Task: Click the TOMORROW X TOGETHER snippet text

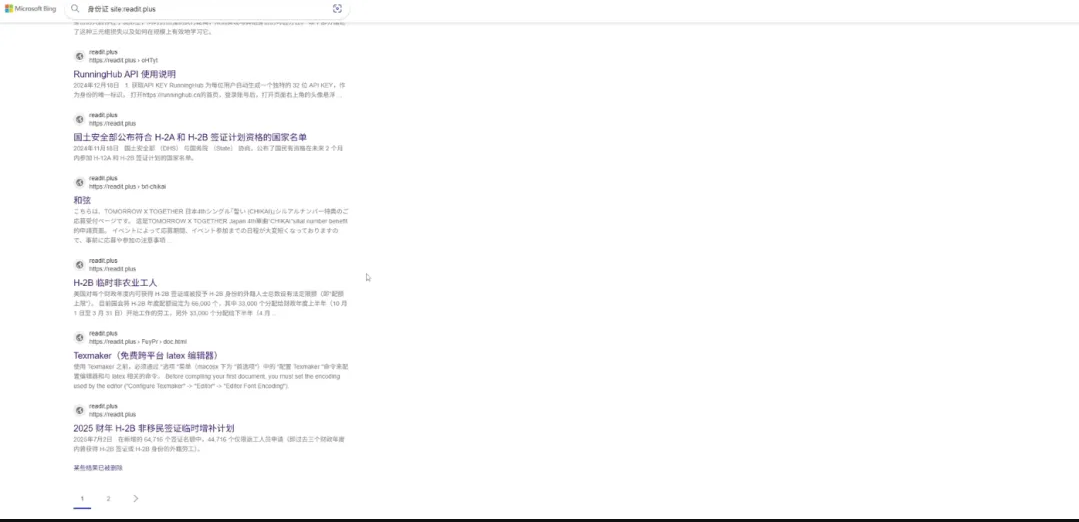Action: tap(211, 226)
